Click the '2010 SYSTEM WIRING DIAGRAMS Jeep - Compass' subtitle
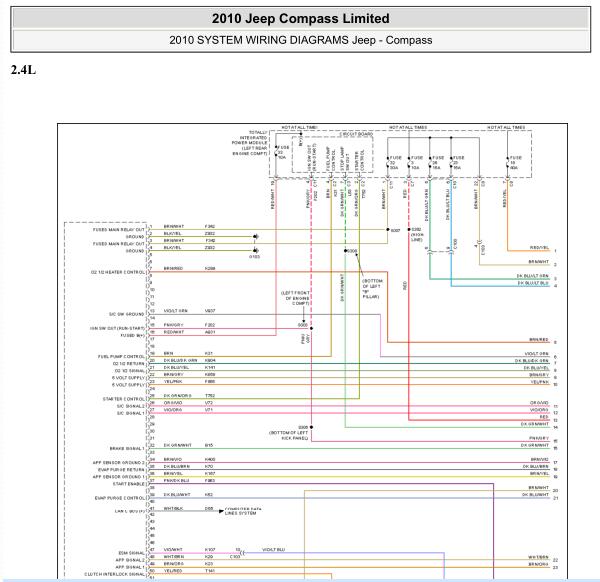Screen dimensions: 600x582 click(x=301, y=40)
